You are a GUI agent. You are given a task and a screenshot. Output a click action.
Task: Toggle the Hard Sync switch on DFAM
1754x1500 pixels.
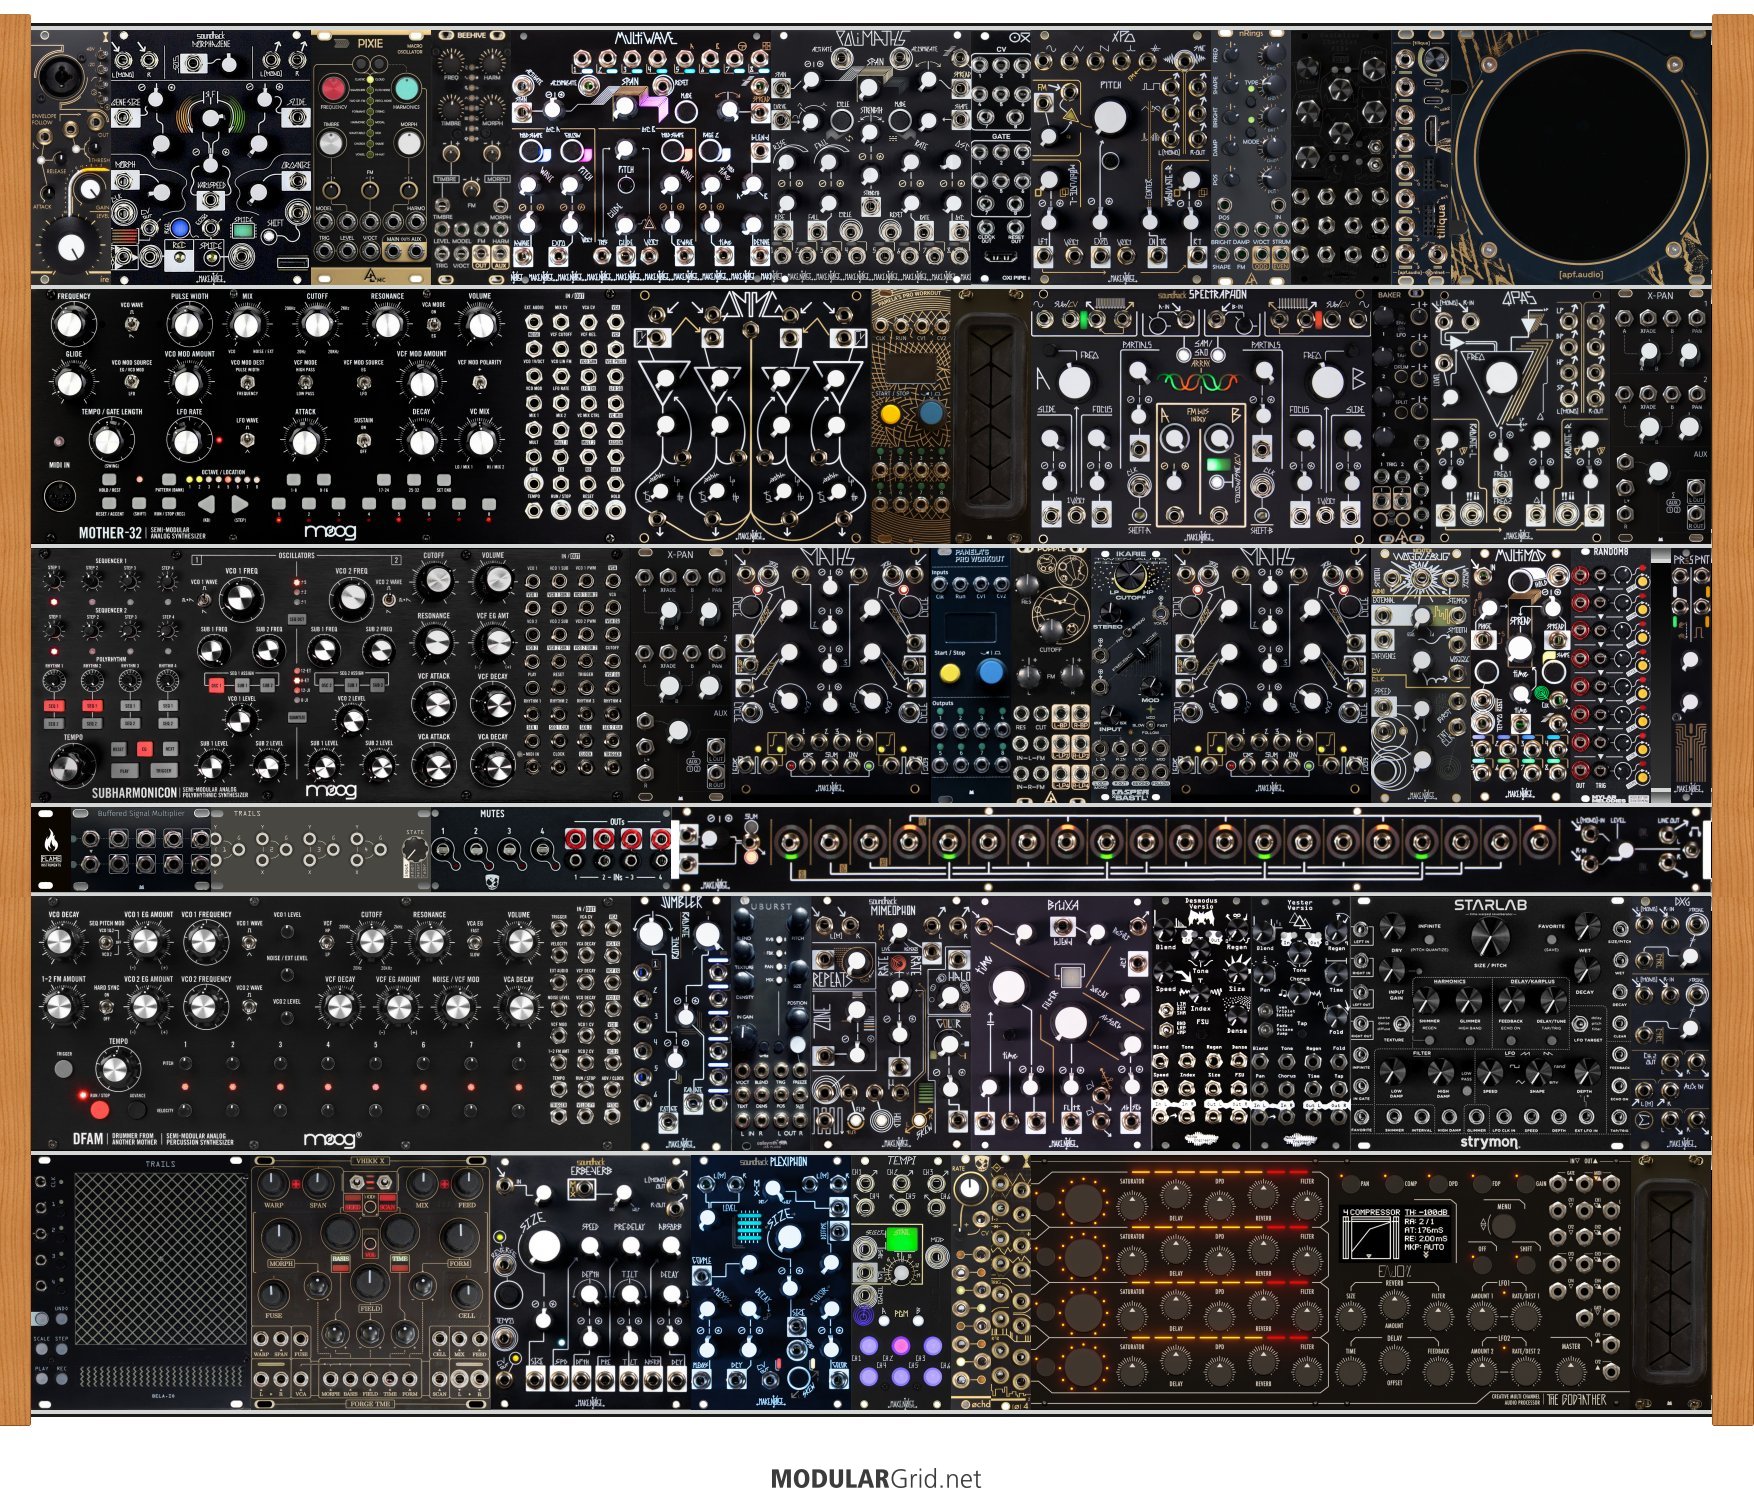tap(106, 1008)
